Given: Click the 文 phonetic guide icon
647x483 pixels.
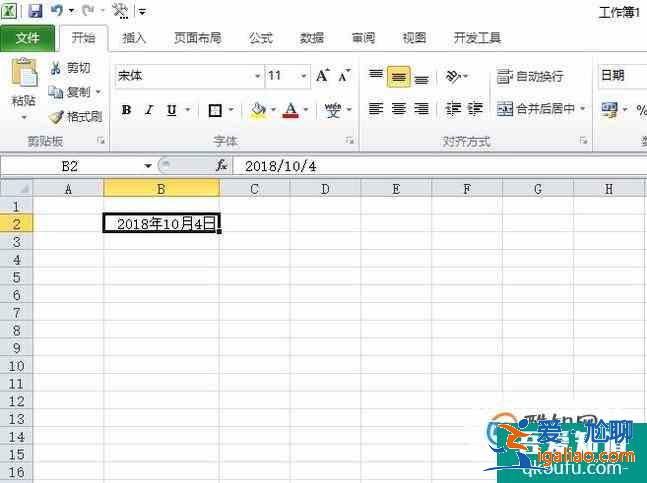Looking at the screenshot, I should 333,110.
